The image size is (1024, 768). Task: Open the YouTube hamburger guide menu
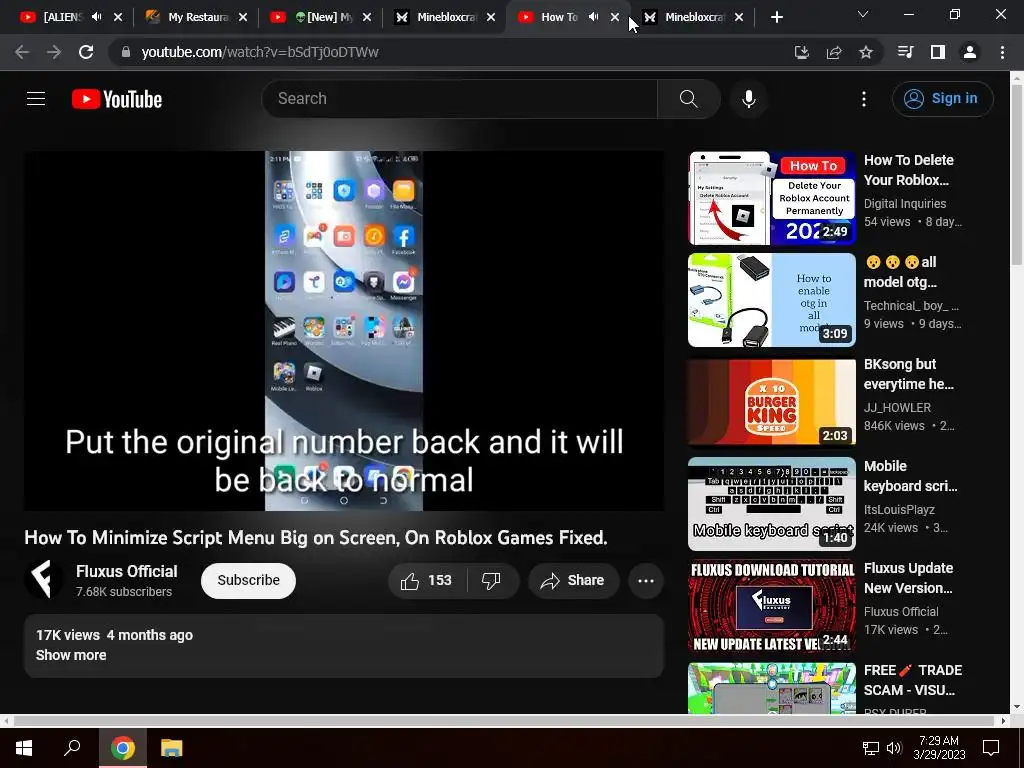pos(36,99)
